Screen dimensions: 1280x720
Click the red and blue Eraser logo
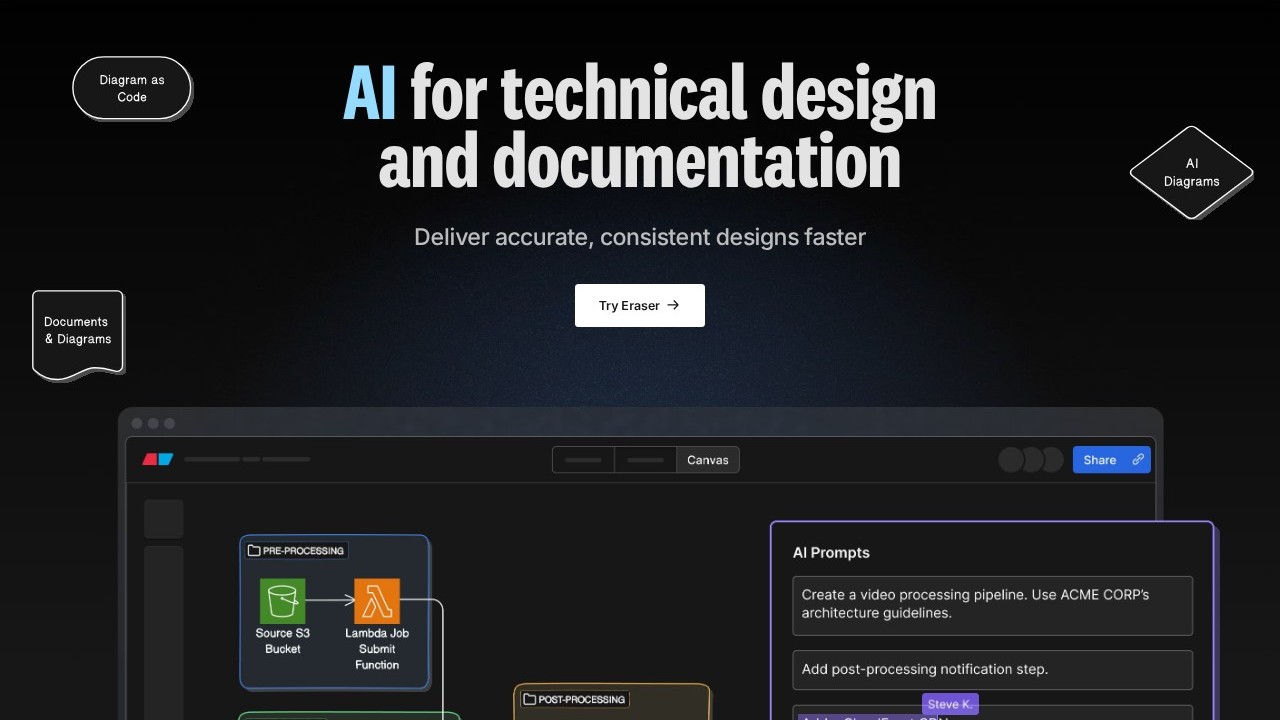click(x=158, y=460)
